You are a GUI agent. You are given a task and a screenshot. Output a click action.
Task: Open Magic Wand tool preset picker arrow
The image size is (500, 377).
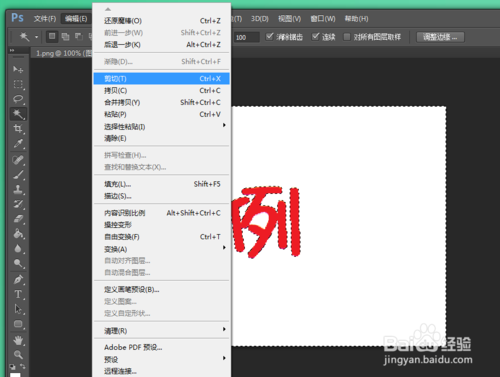click(x=36, y=37)
